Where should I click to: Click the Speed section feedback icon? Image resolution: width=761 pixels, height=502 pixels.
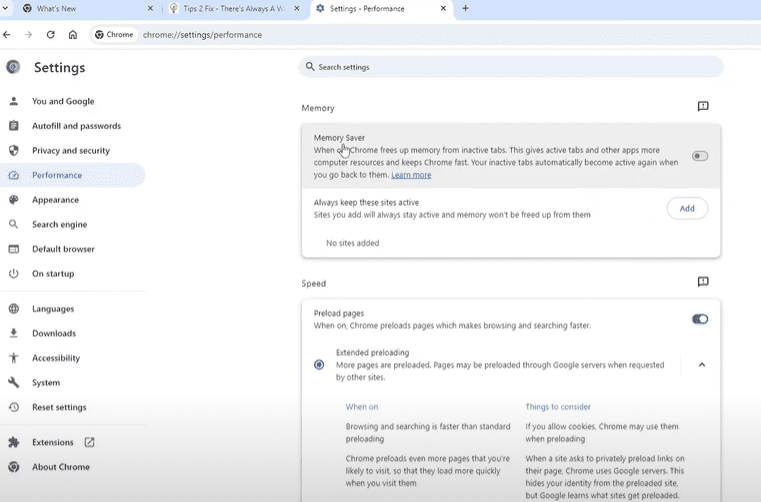click(x=703, y=283)
